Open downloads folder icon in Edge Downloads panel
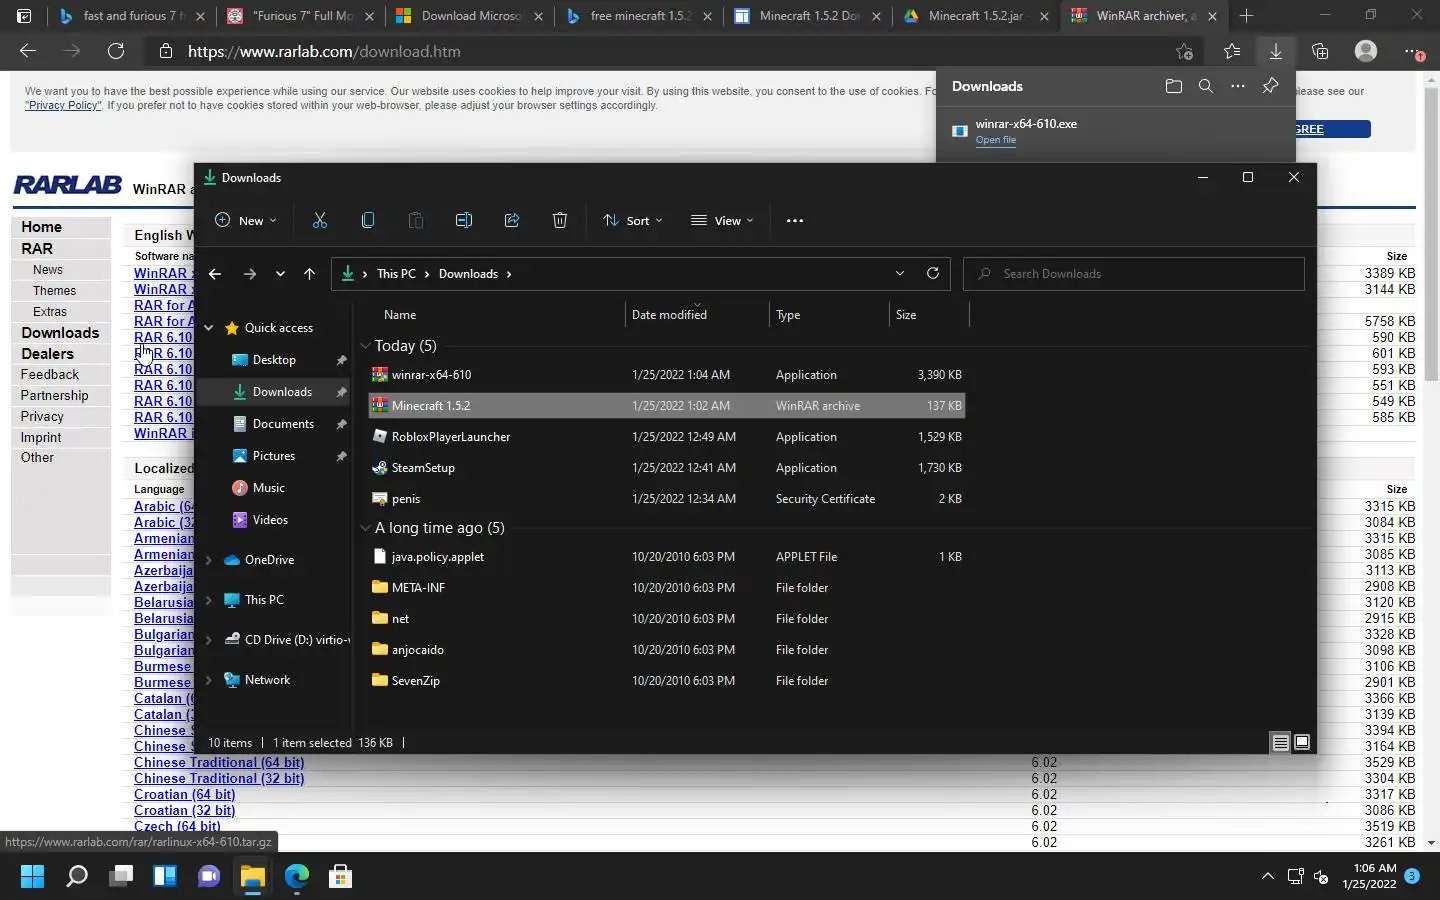Image resolution: width=1440 pixels, height=900 pixels. [1174, 86]
